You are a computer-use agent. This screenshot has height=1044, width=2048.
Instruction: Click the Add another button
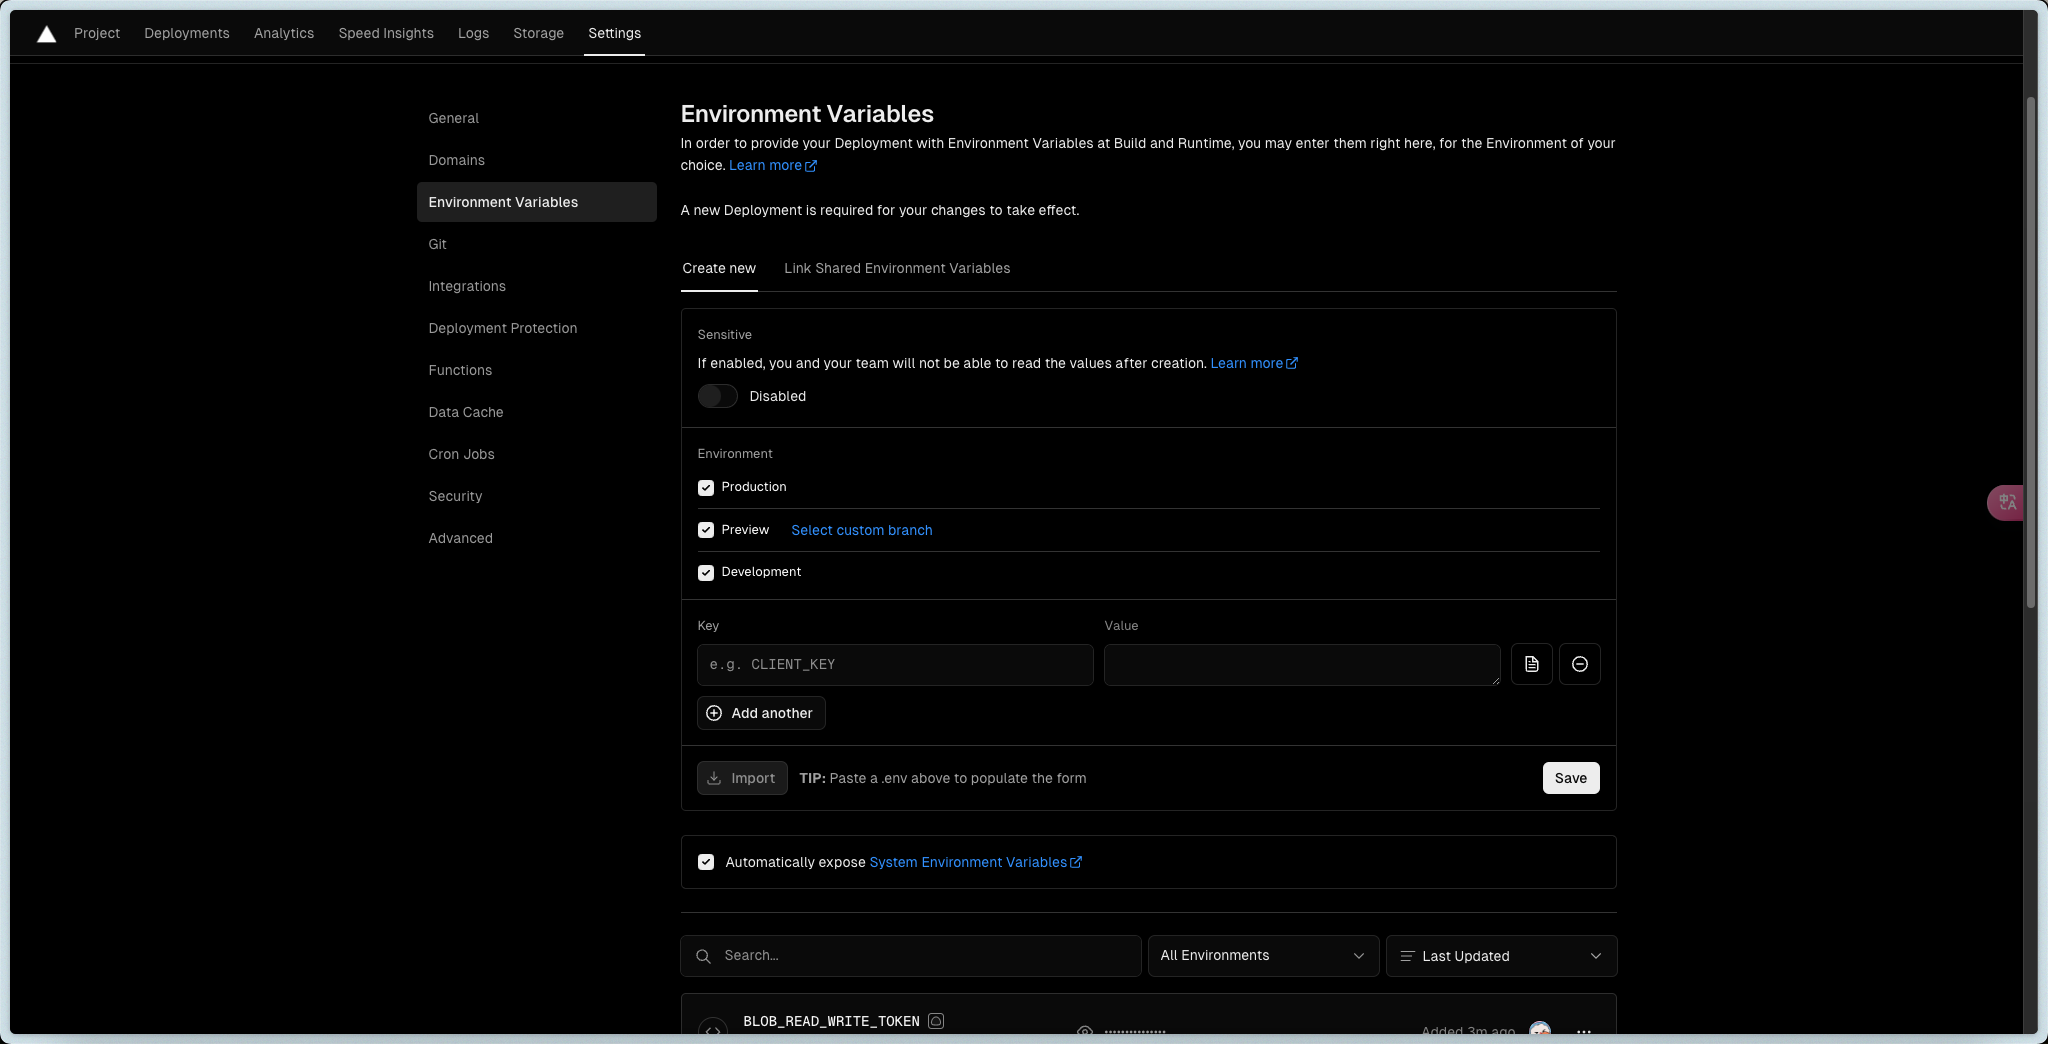tap(761, 713)
